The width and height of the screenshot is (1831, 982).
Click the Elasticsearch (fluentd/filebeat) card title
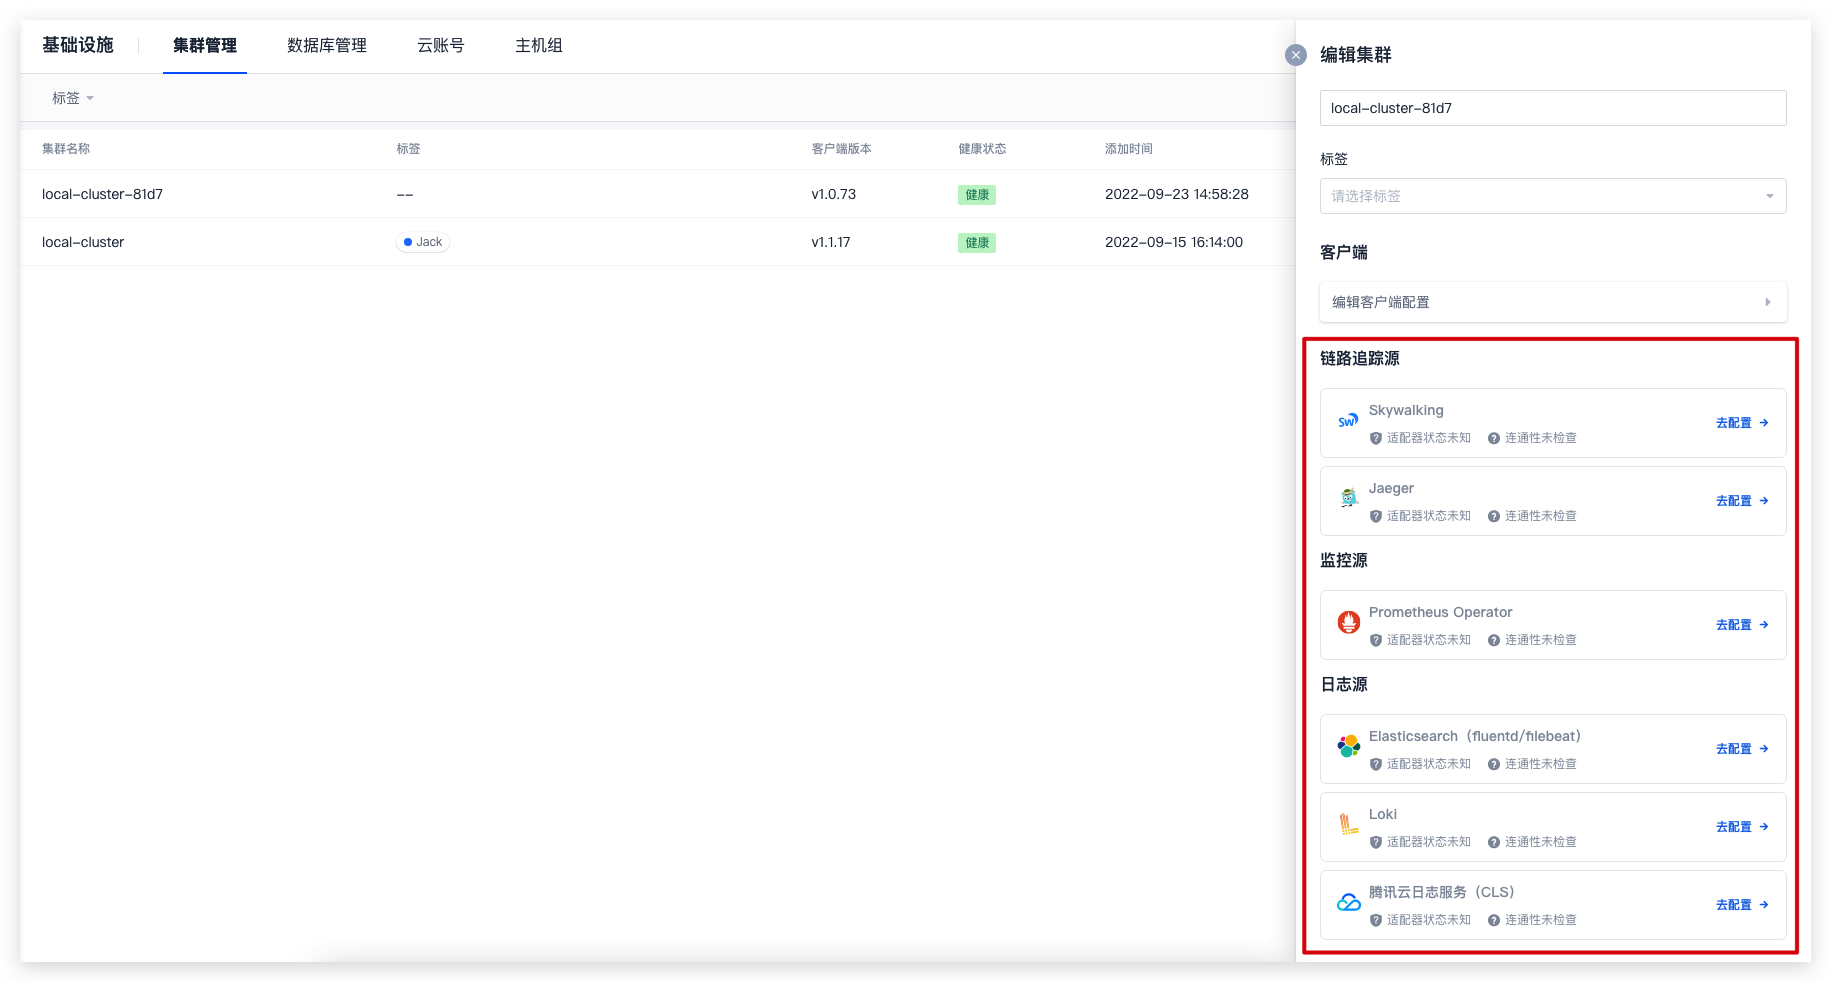point(1475,736)
